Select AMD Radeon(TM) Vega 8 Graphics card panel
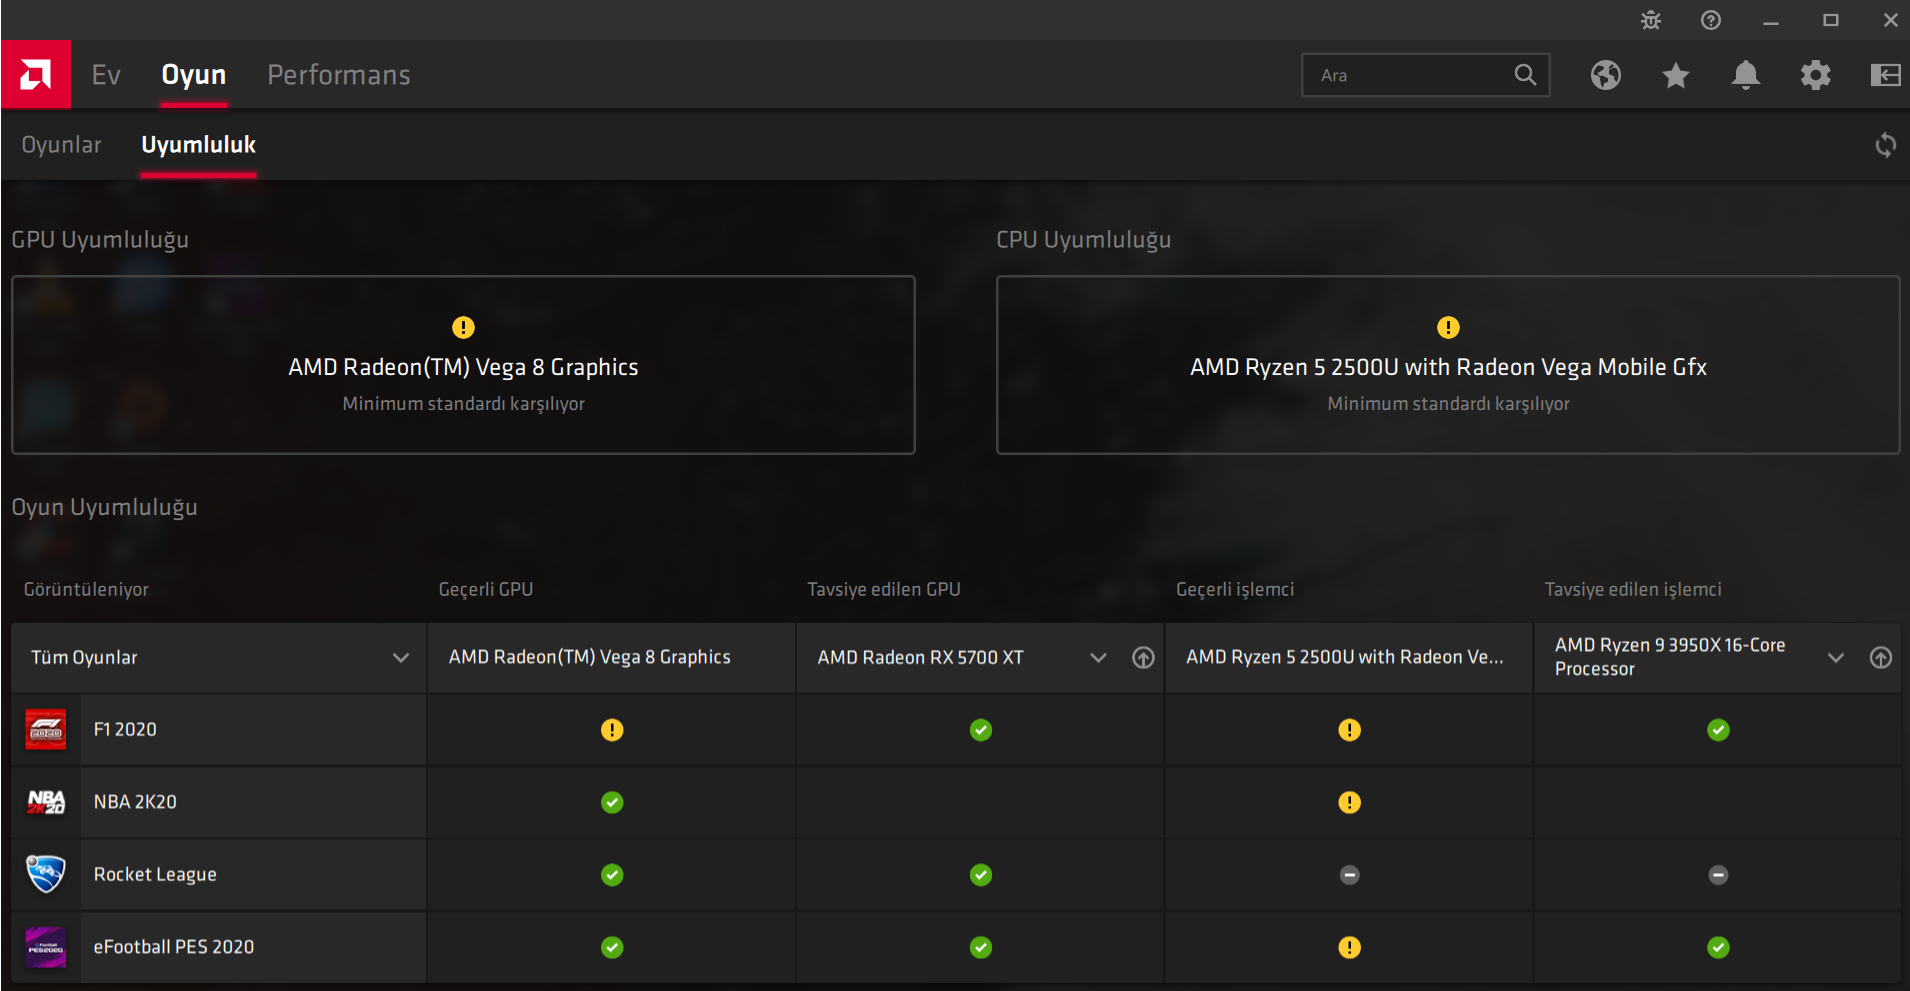The image size is (1910, 991). coord(463,365)
